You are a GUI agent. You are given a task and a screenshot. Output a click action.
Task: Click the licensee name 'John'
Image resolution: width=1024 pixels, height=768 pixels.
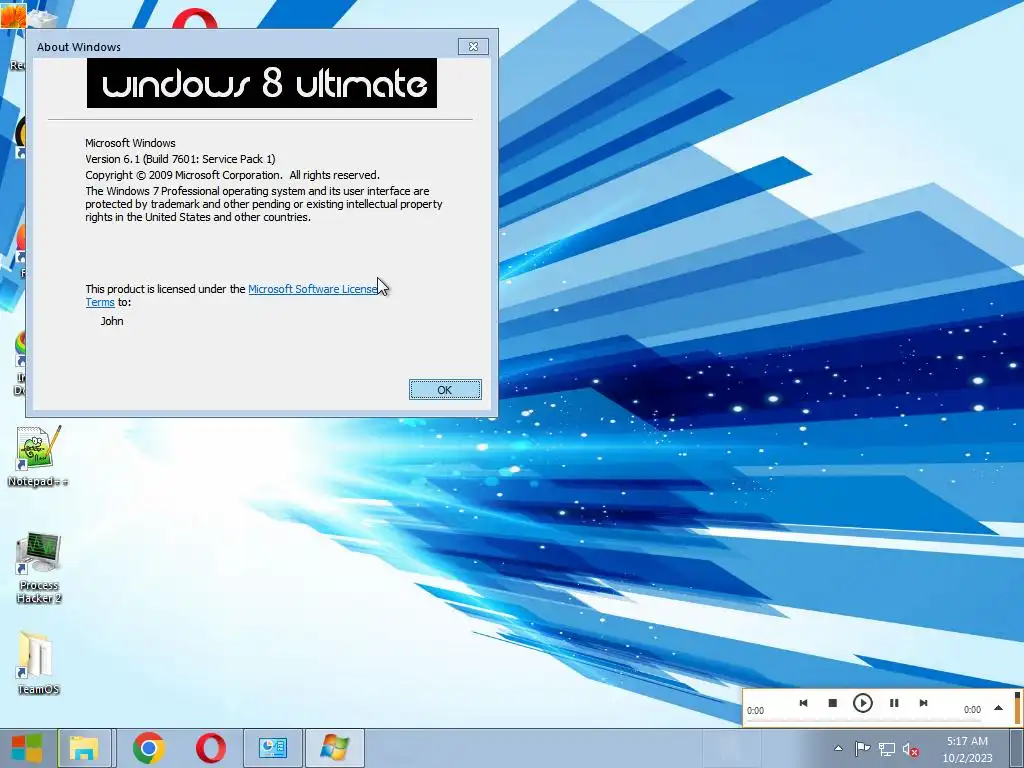[112, 321]
